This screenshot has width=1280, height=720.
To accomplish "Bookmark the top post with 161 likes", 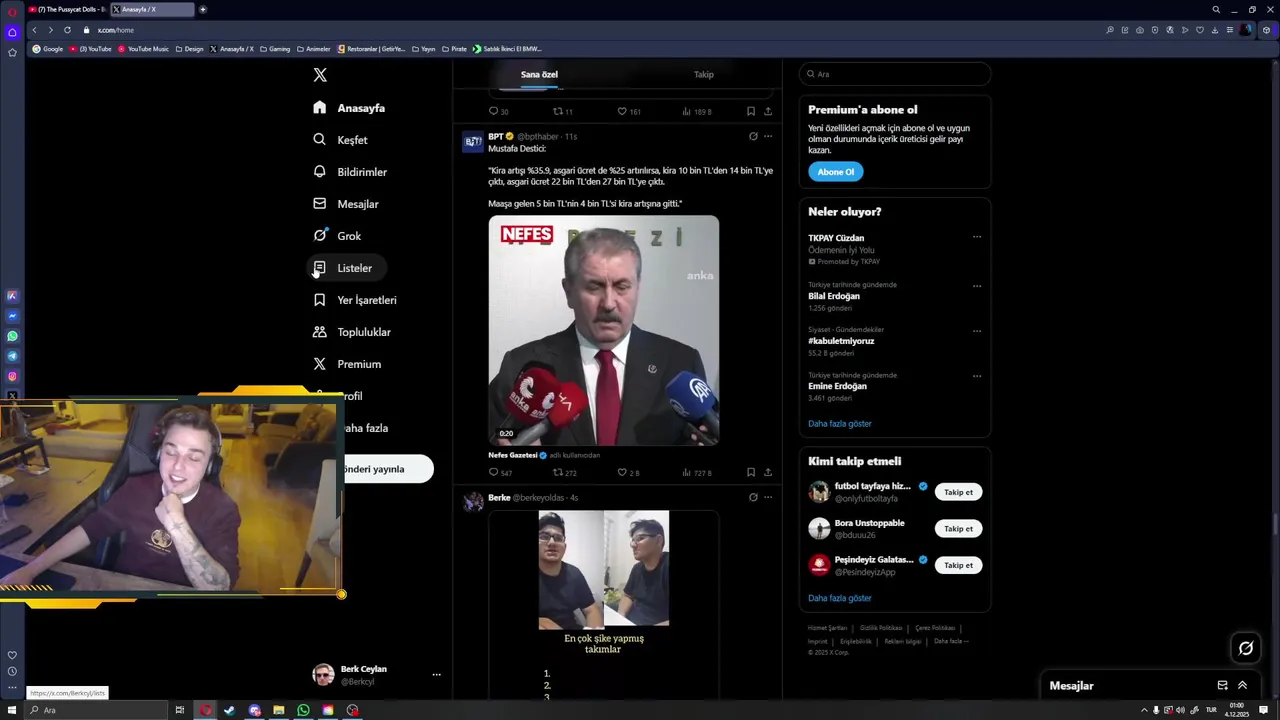I will (x=751, y=111).
